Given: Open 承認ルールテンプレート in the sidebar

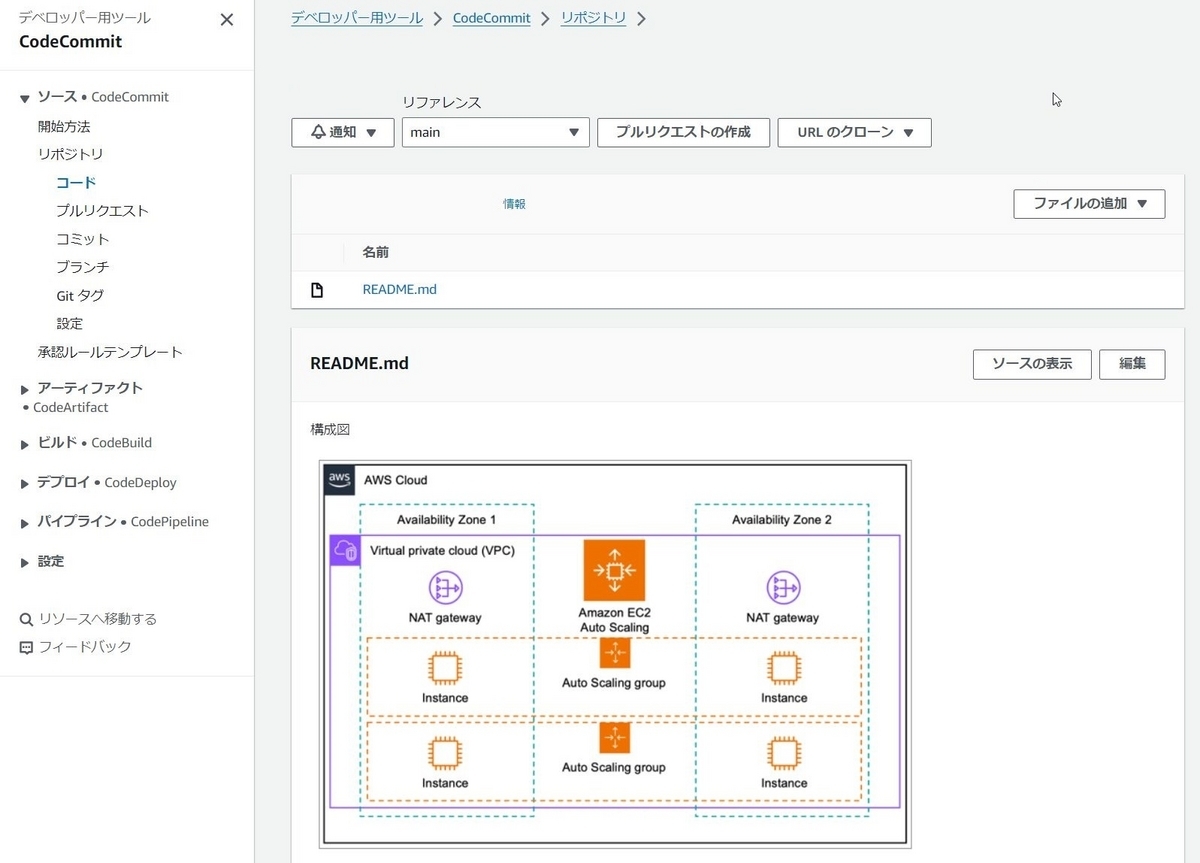Looking at the screenshot, I should [x=110, y=352].
